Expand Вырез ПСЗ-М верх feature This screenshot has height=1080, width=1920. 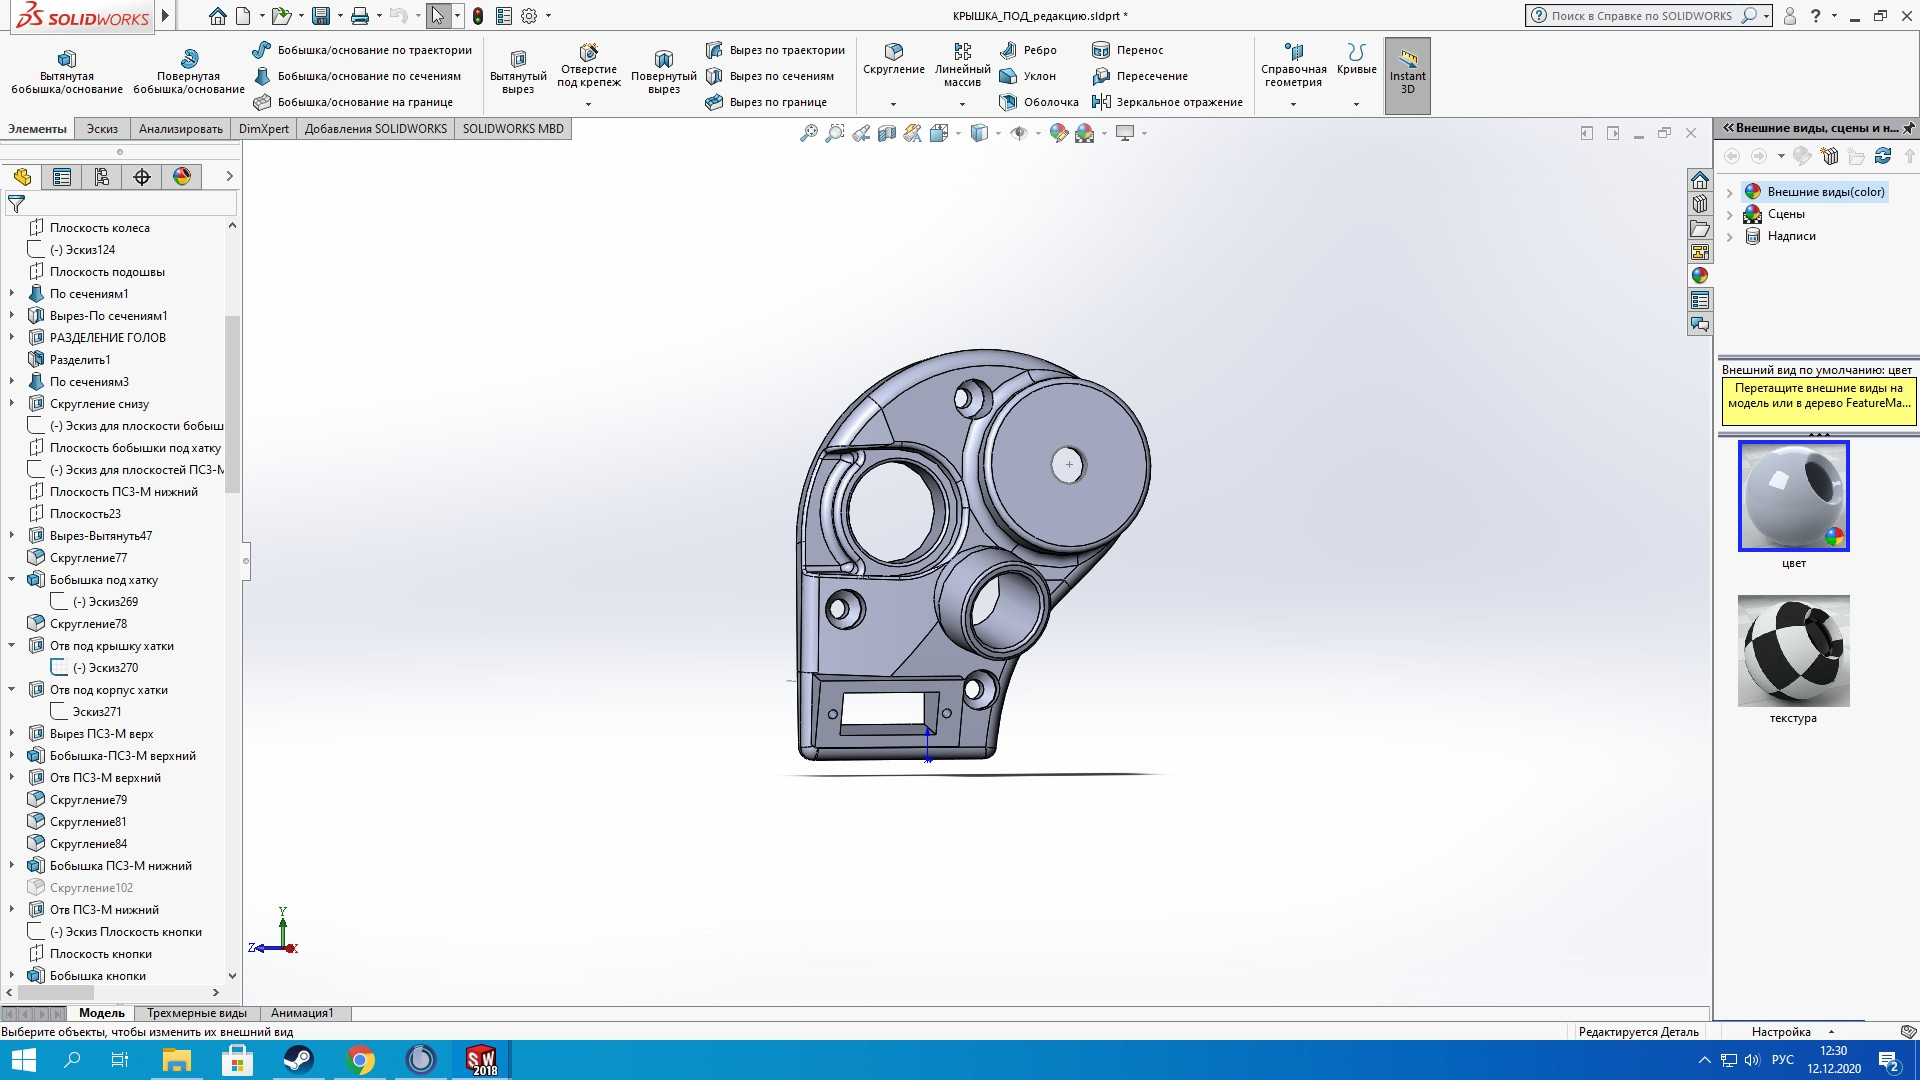click(x=12, y=734)
